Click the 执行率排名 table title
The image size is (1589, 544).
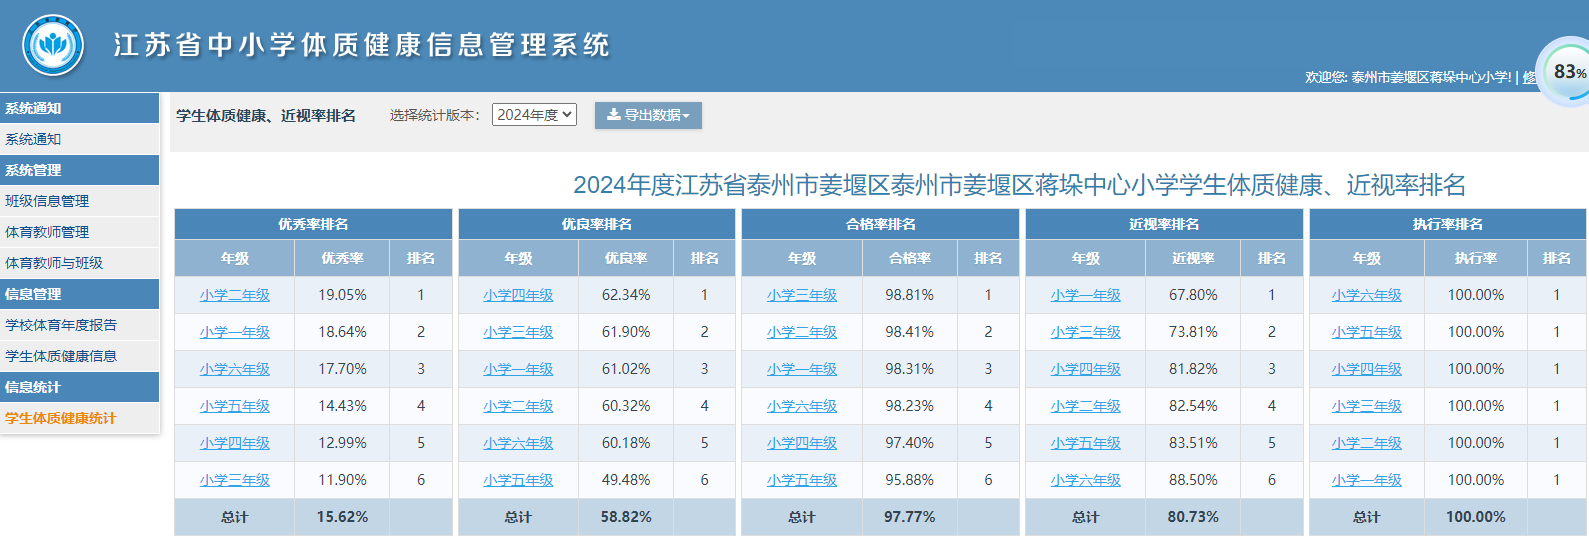pyautogui.click(x=1448, y=224)
